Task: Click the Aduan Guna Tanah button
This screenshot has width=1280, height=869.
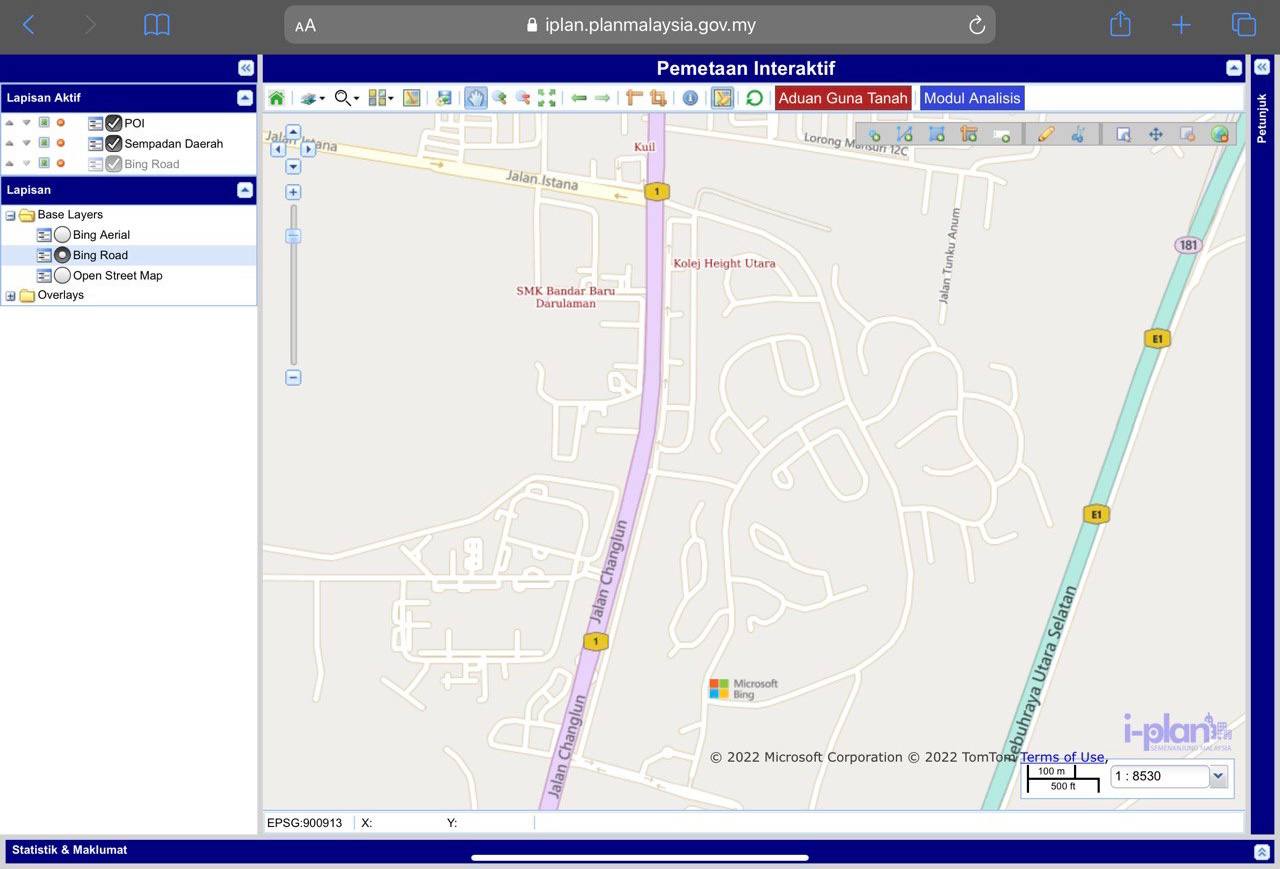Action: tap(843, 98)
